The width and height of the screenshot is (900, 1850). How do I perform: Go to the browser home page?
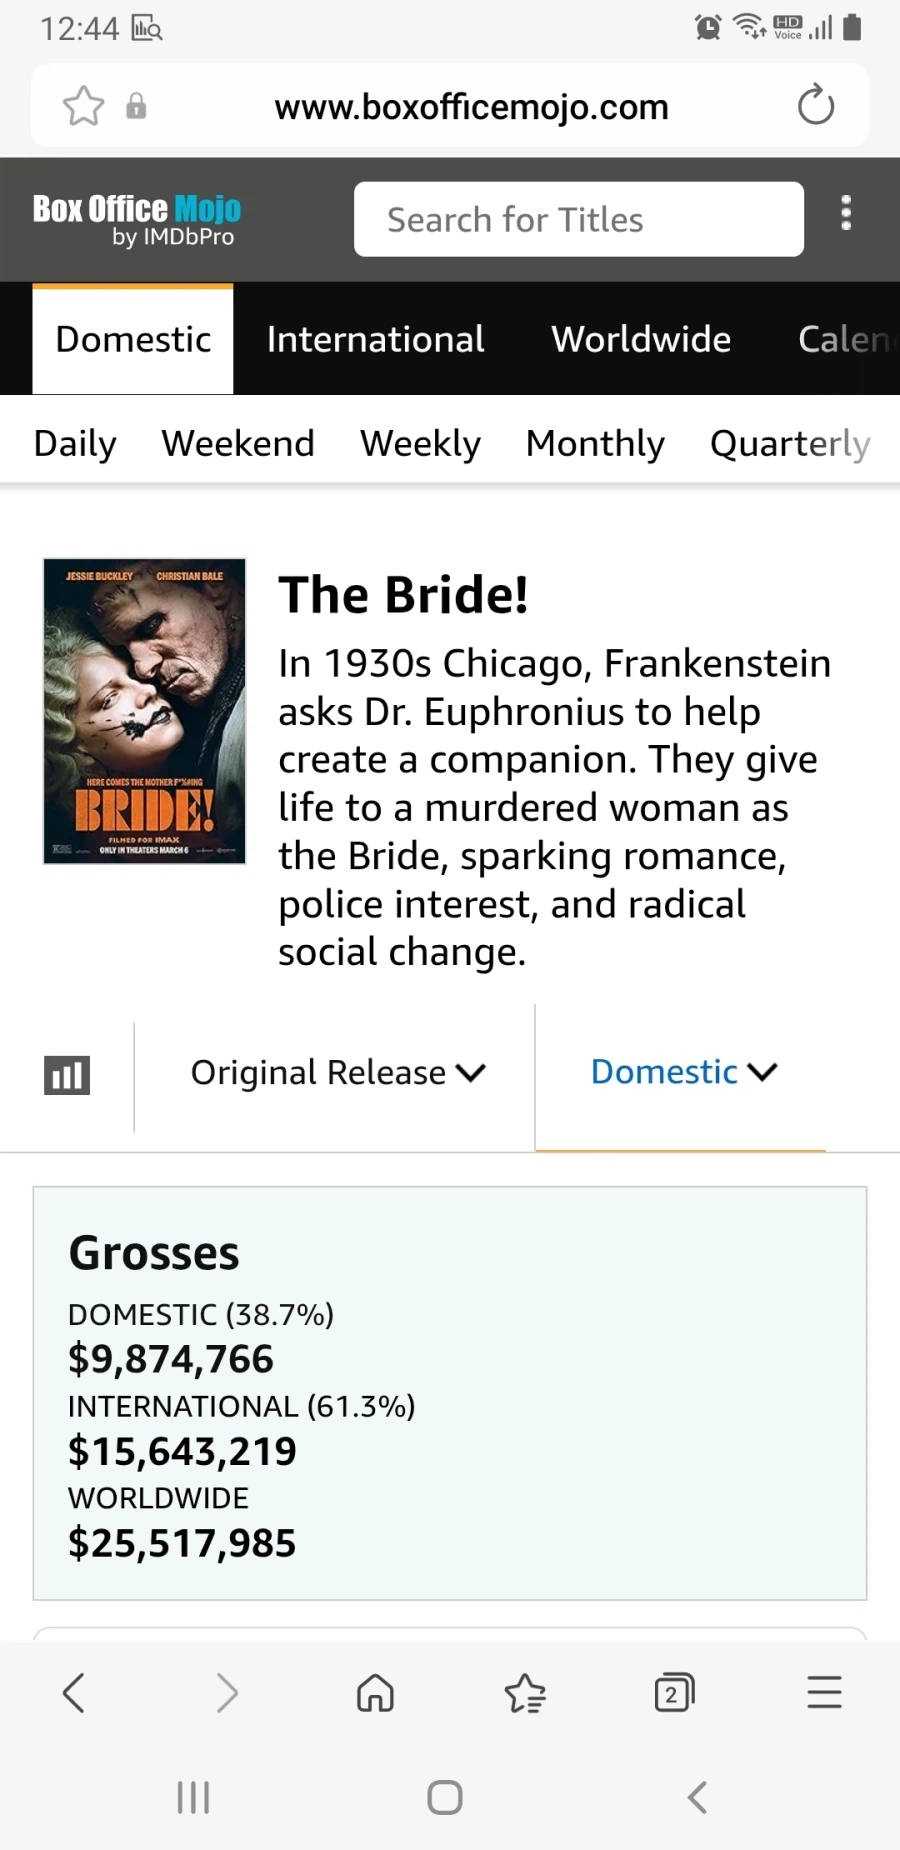(x=375, y=1693)
